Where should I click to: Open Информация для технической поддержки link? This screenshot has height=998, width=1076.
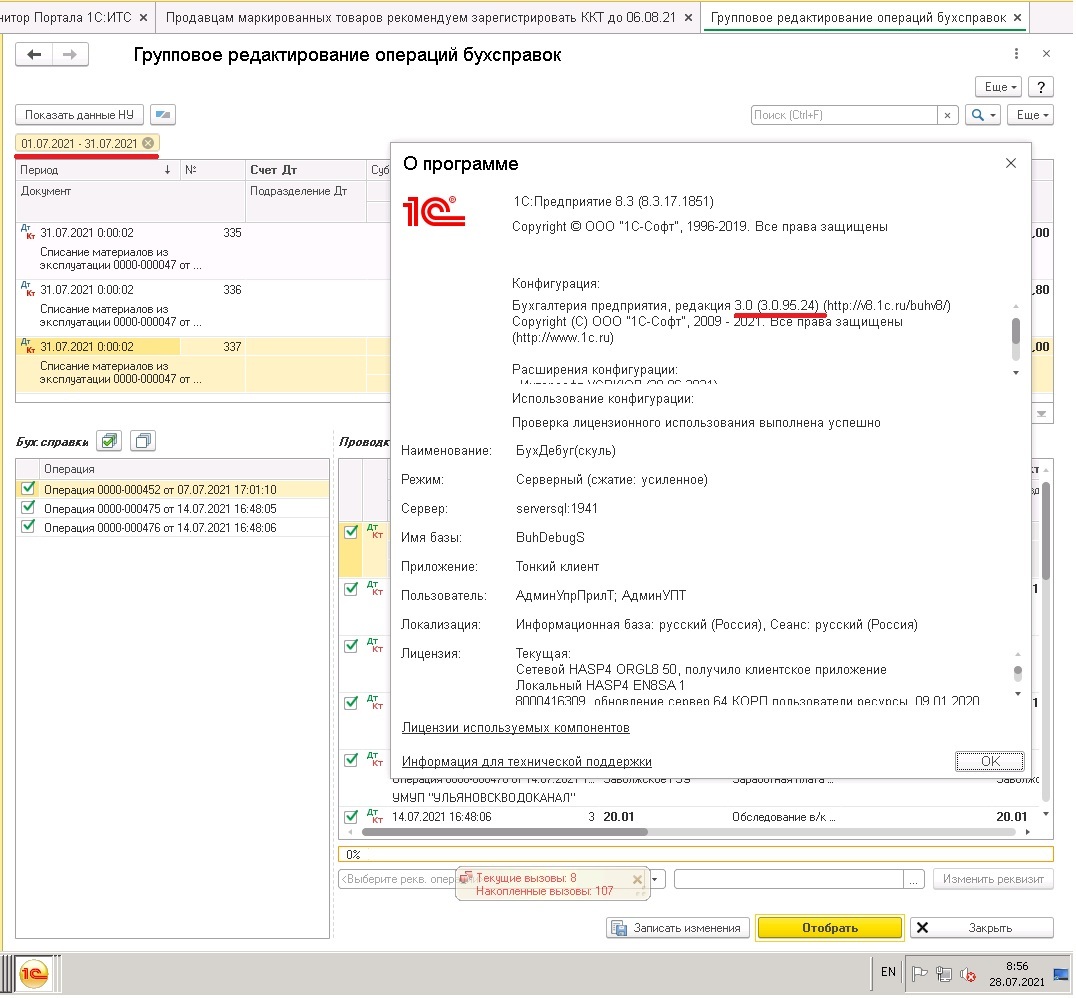point(526,763)
